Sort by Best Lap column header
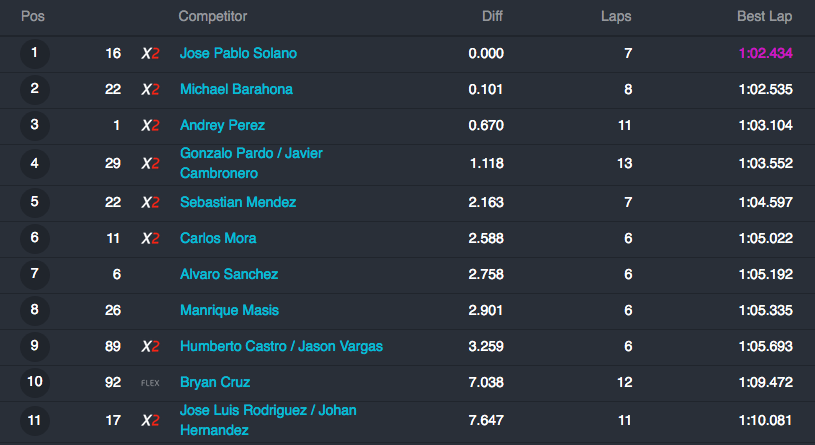The width and height of the screenshot is (815, 445). [x=764, y=17]
